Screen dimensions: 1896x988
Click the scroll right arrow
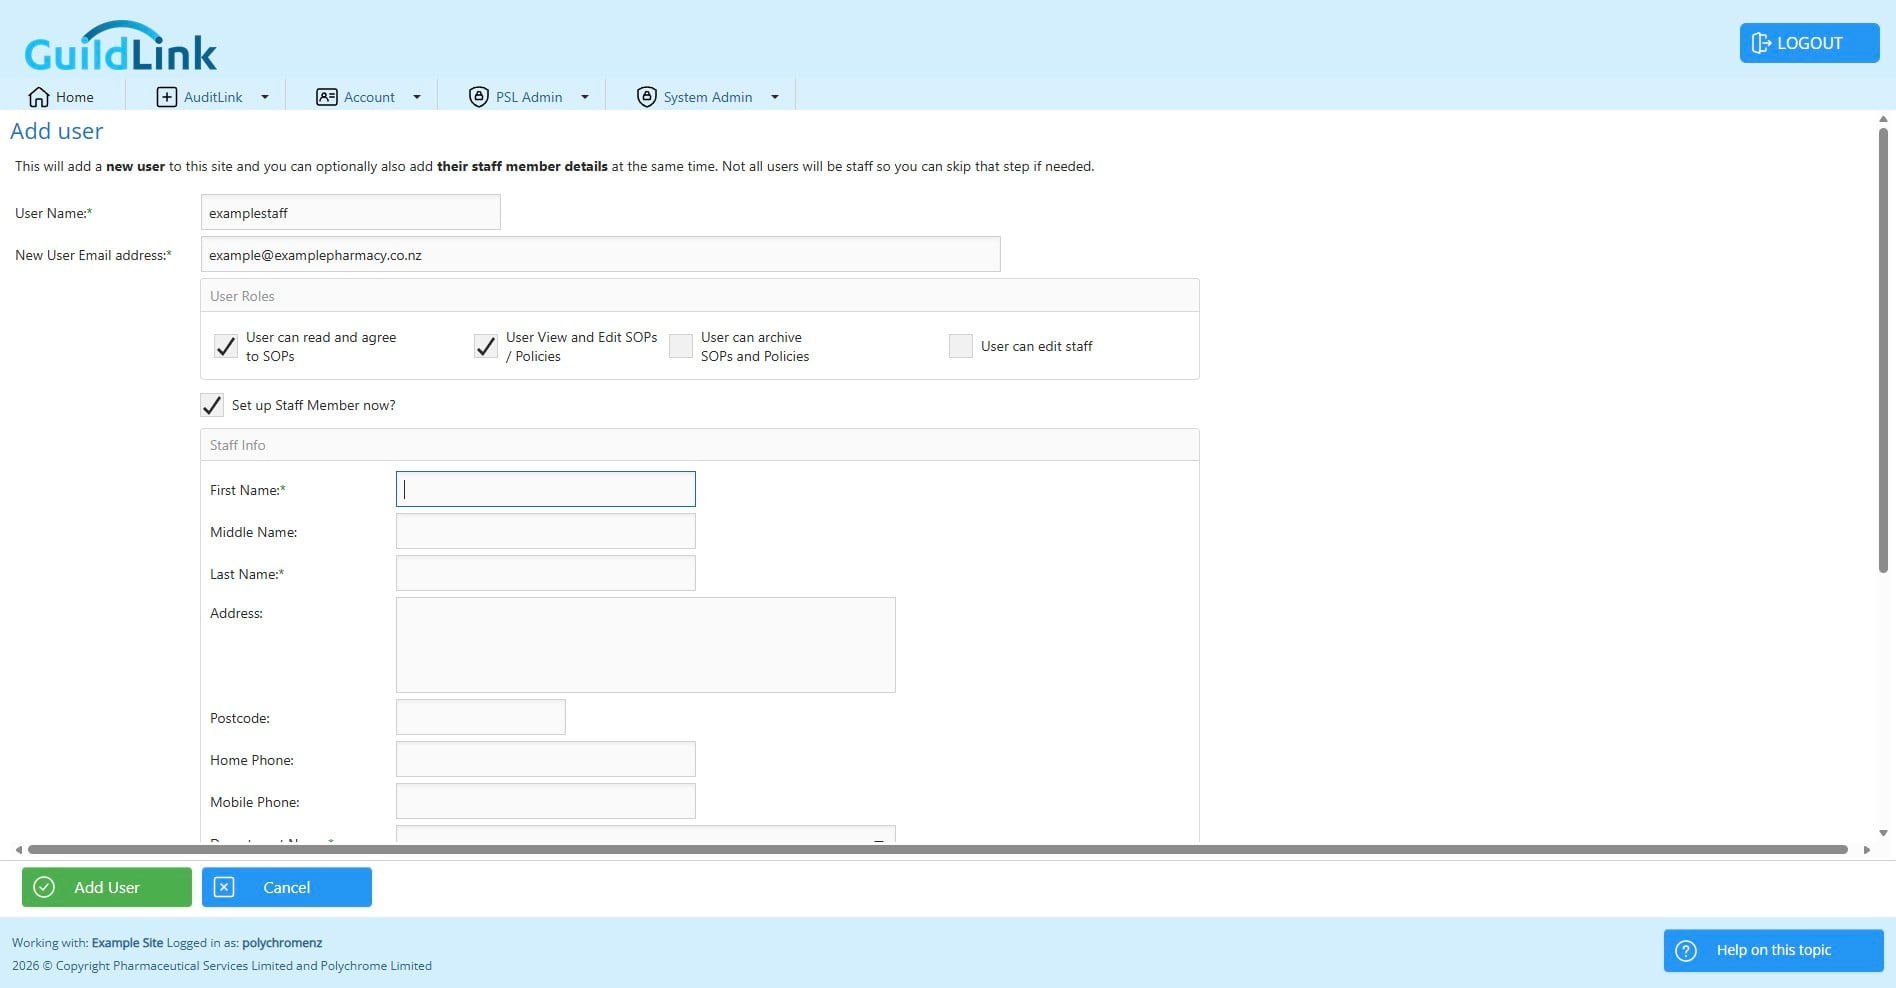click(1867, 850)
